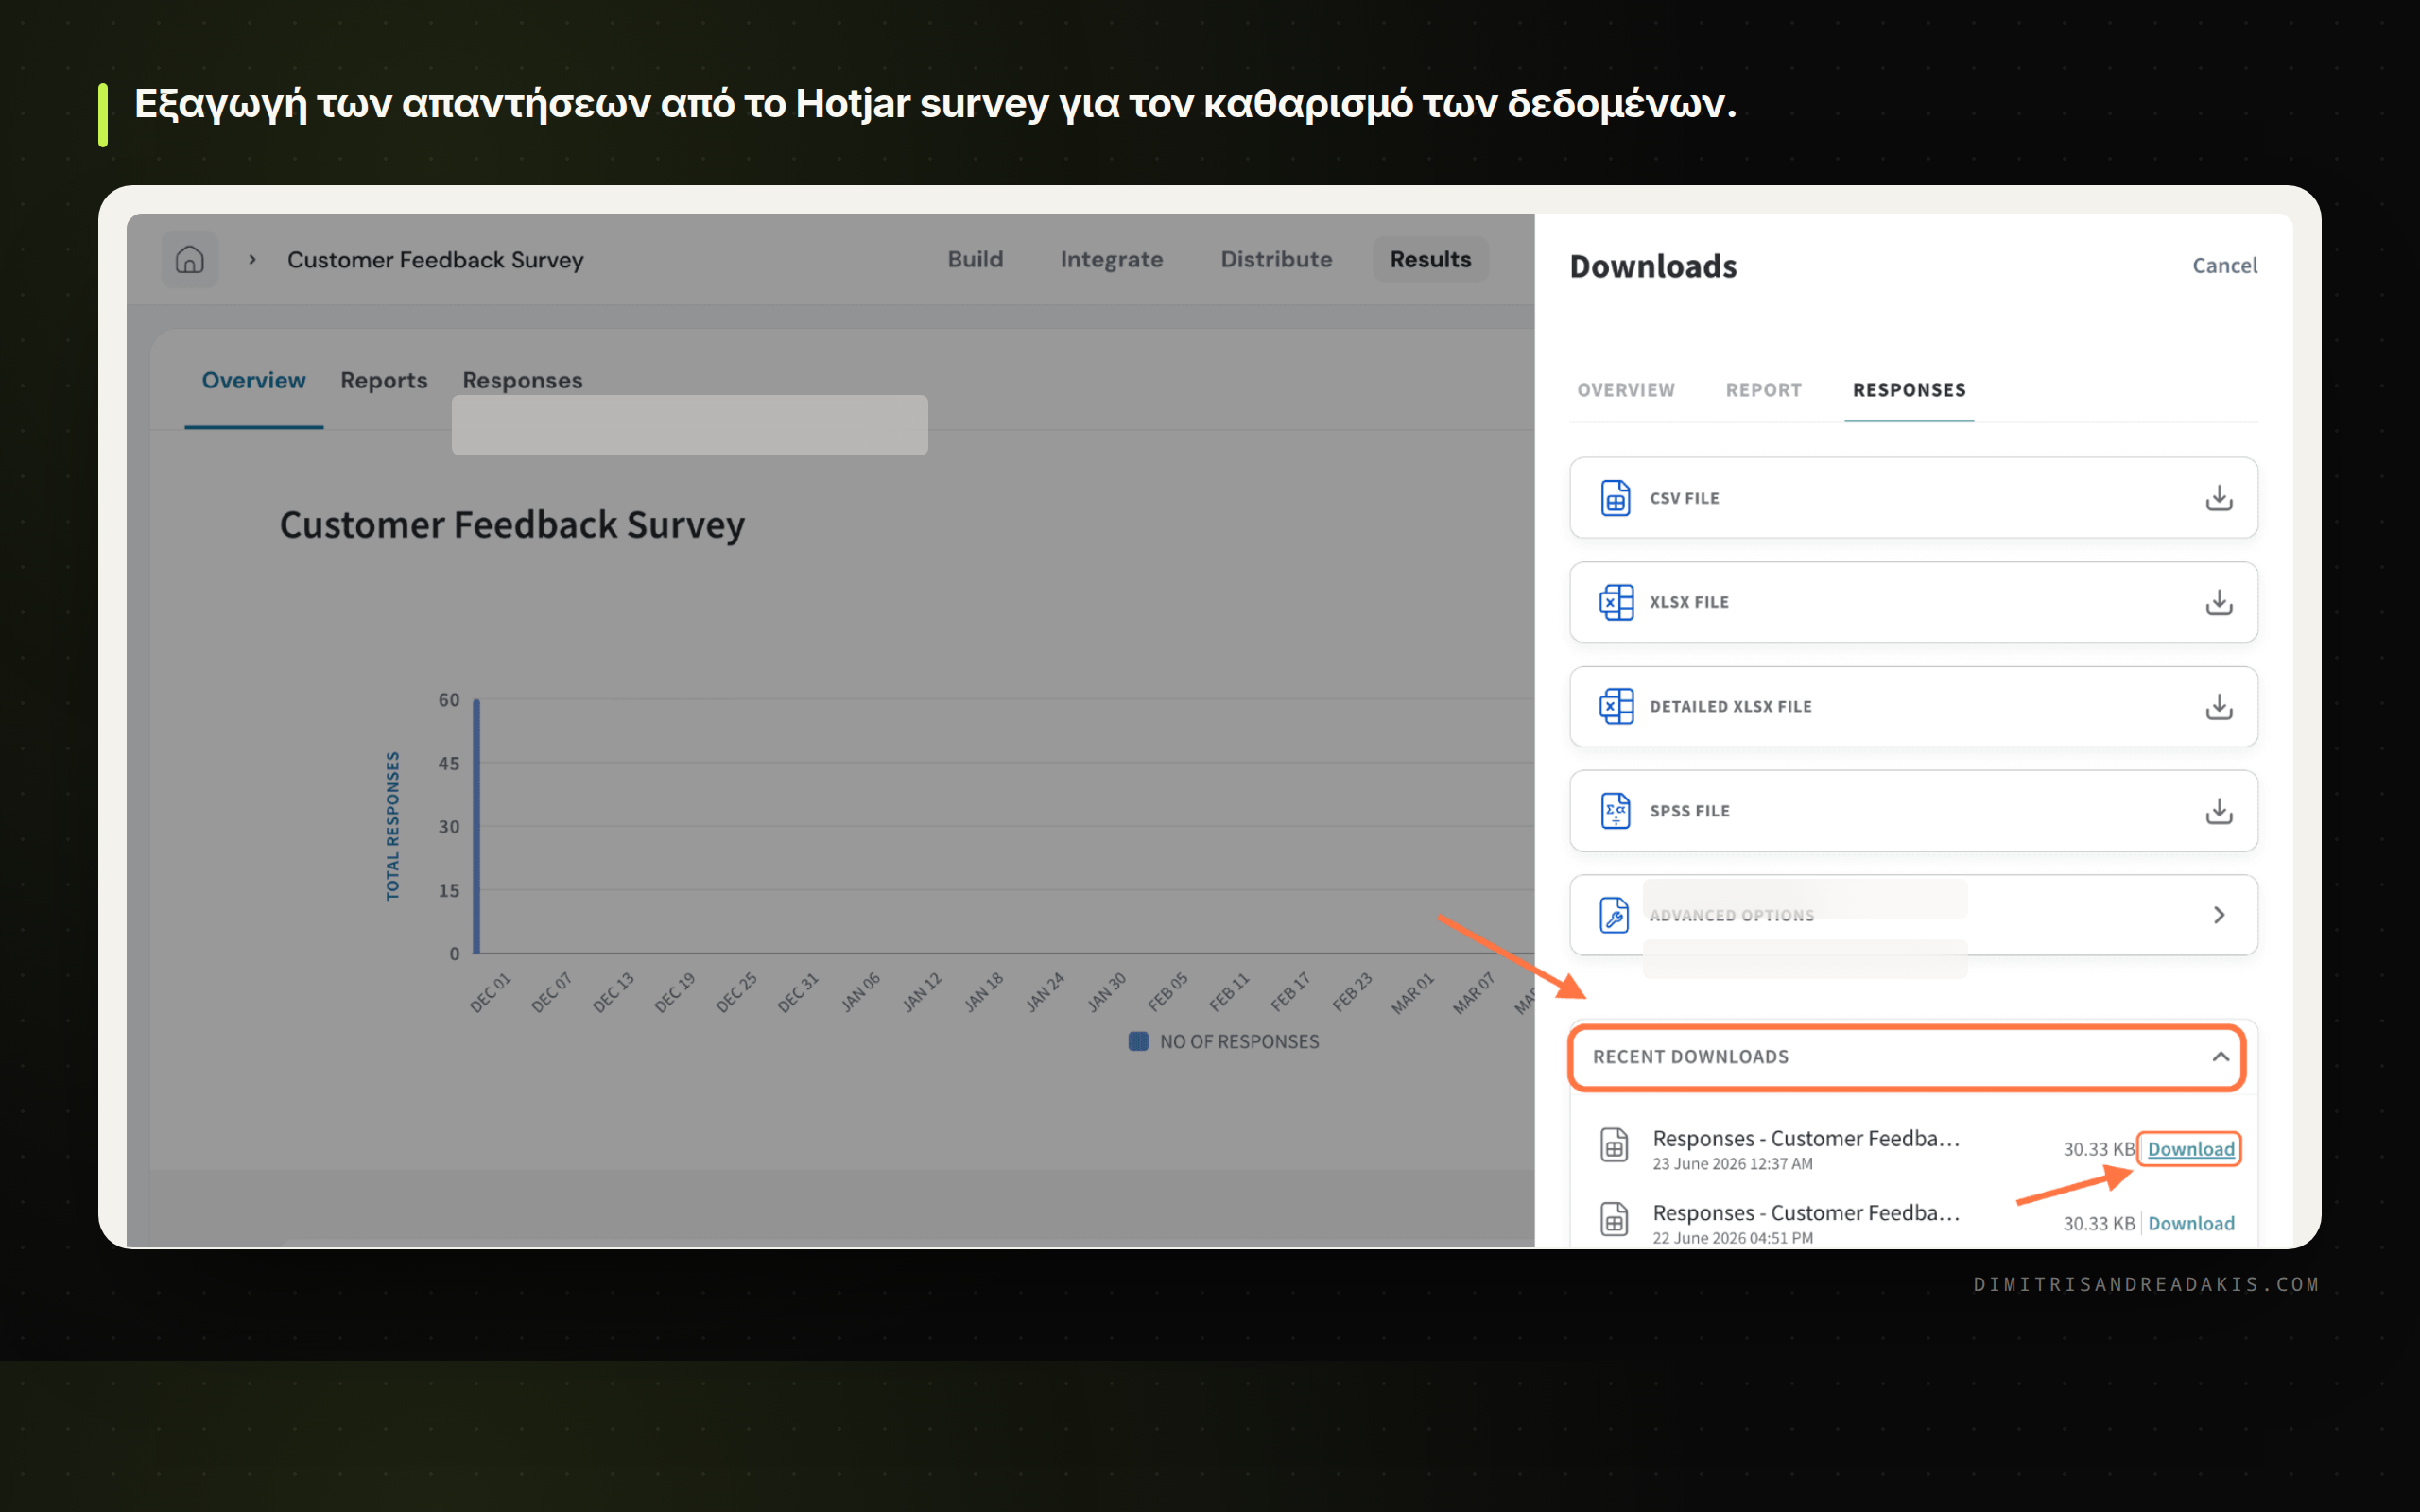Collapse the Recent Downloads section
This screenshot has height=1512, width=2420.
point(2220,1057)
